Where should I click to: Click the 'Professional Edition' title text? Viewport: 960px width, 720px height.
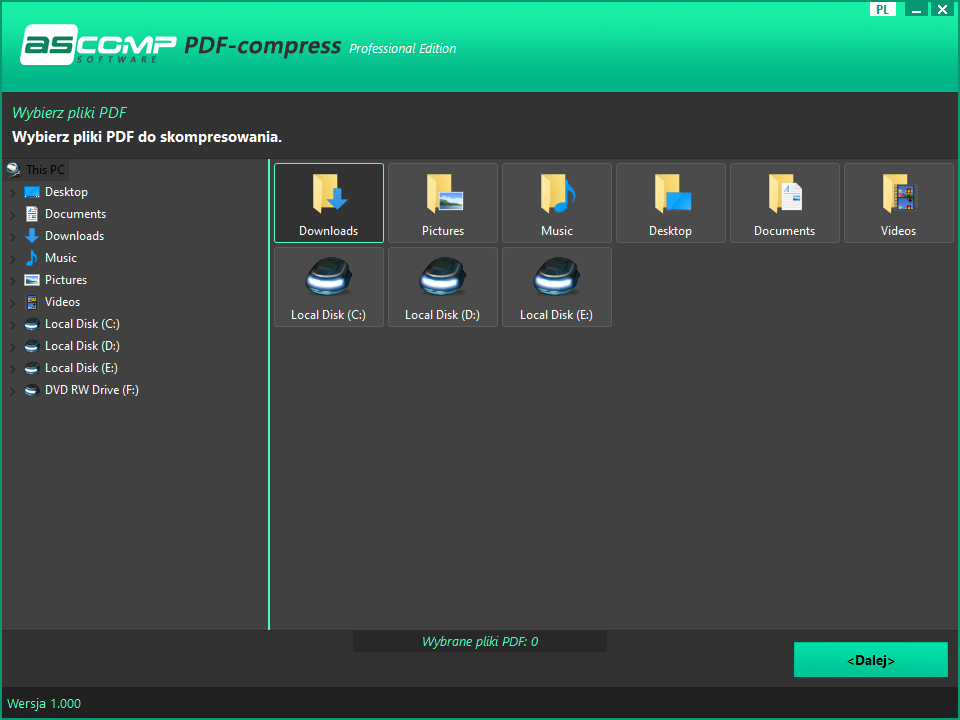[x=402, y=49]
